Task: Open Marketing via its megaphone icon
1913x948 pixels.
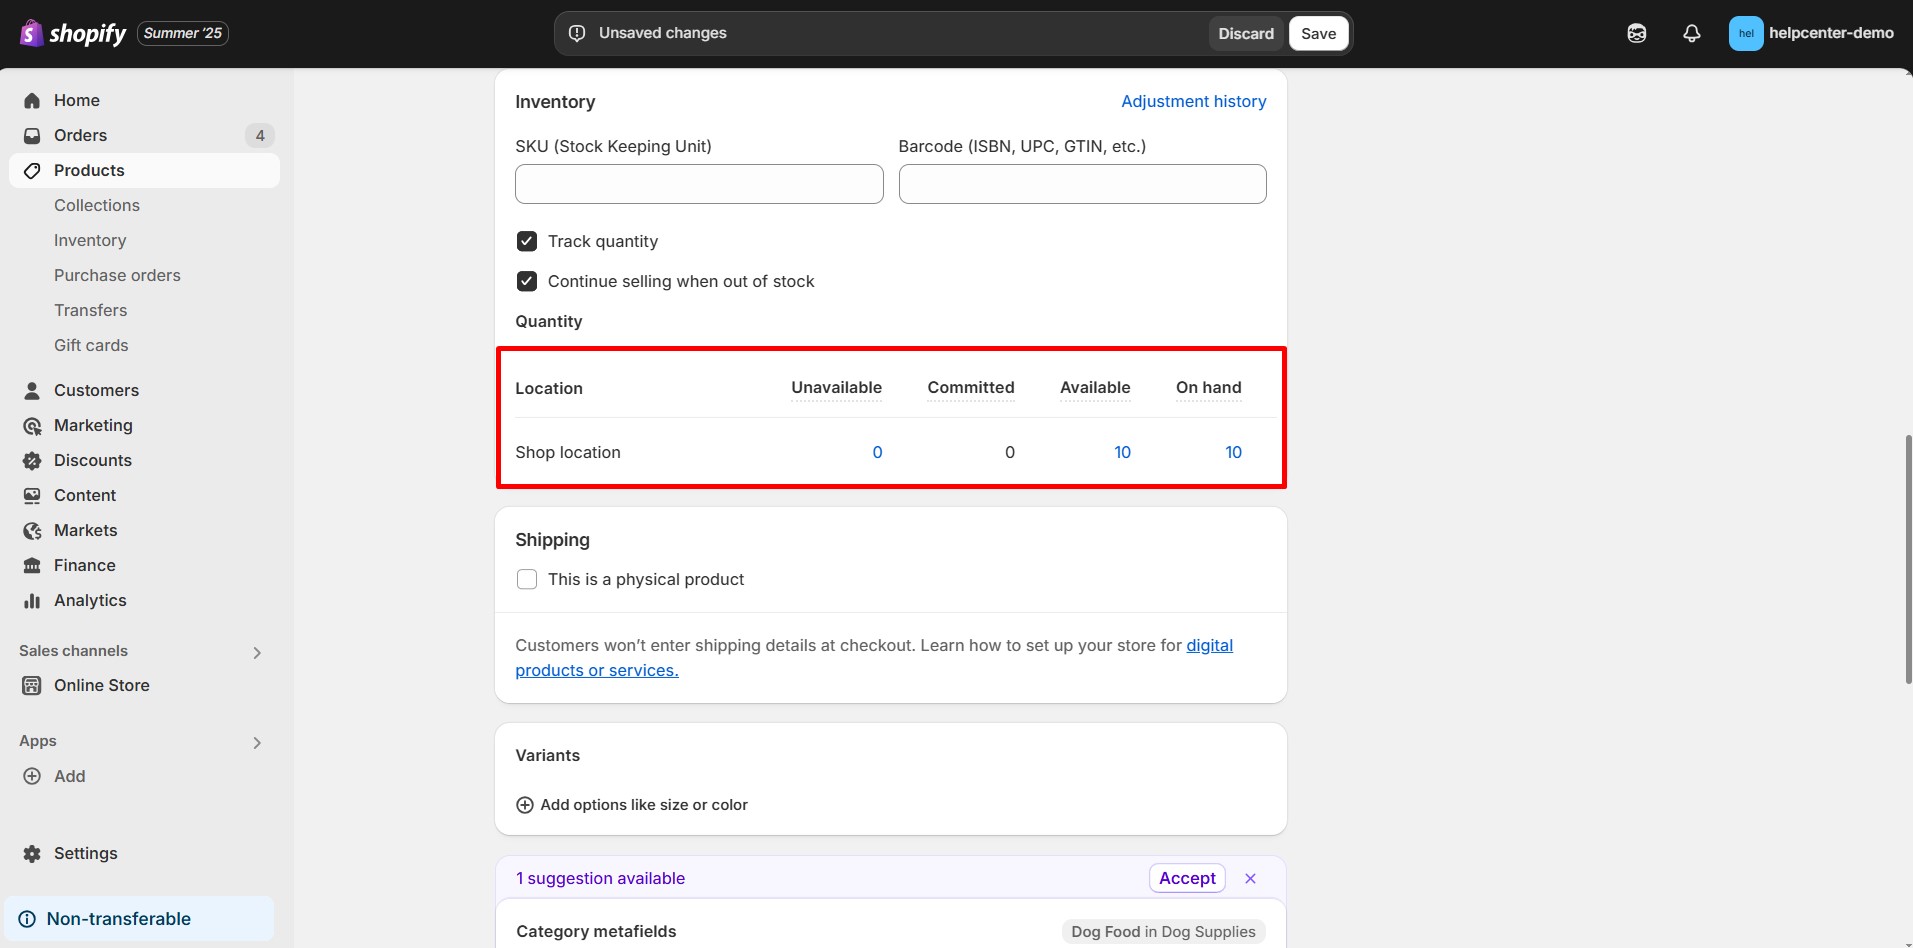Action: pos(33,425)
